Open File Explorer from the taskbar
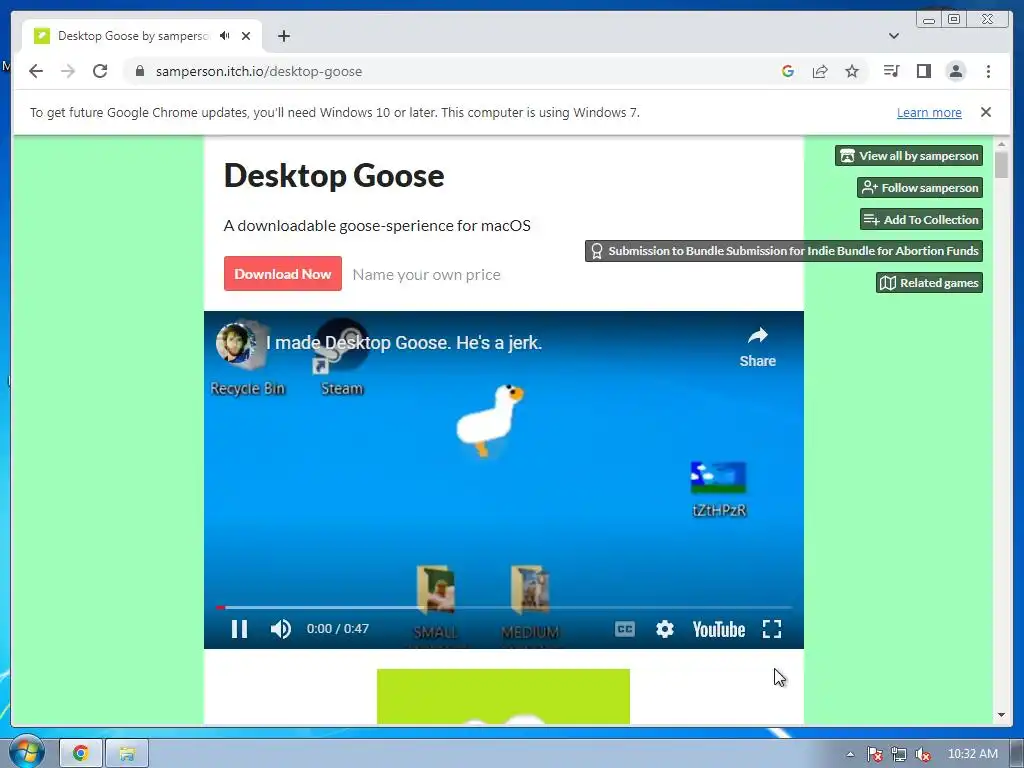 127,754
